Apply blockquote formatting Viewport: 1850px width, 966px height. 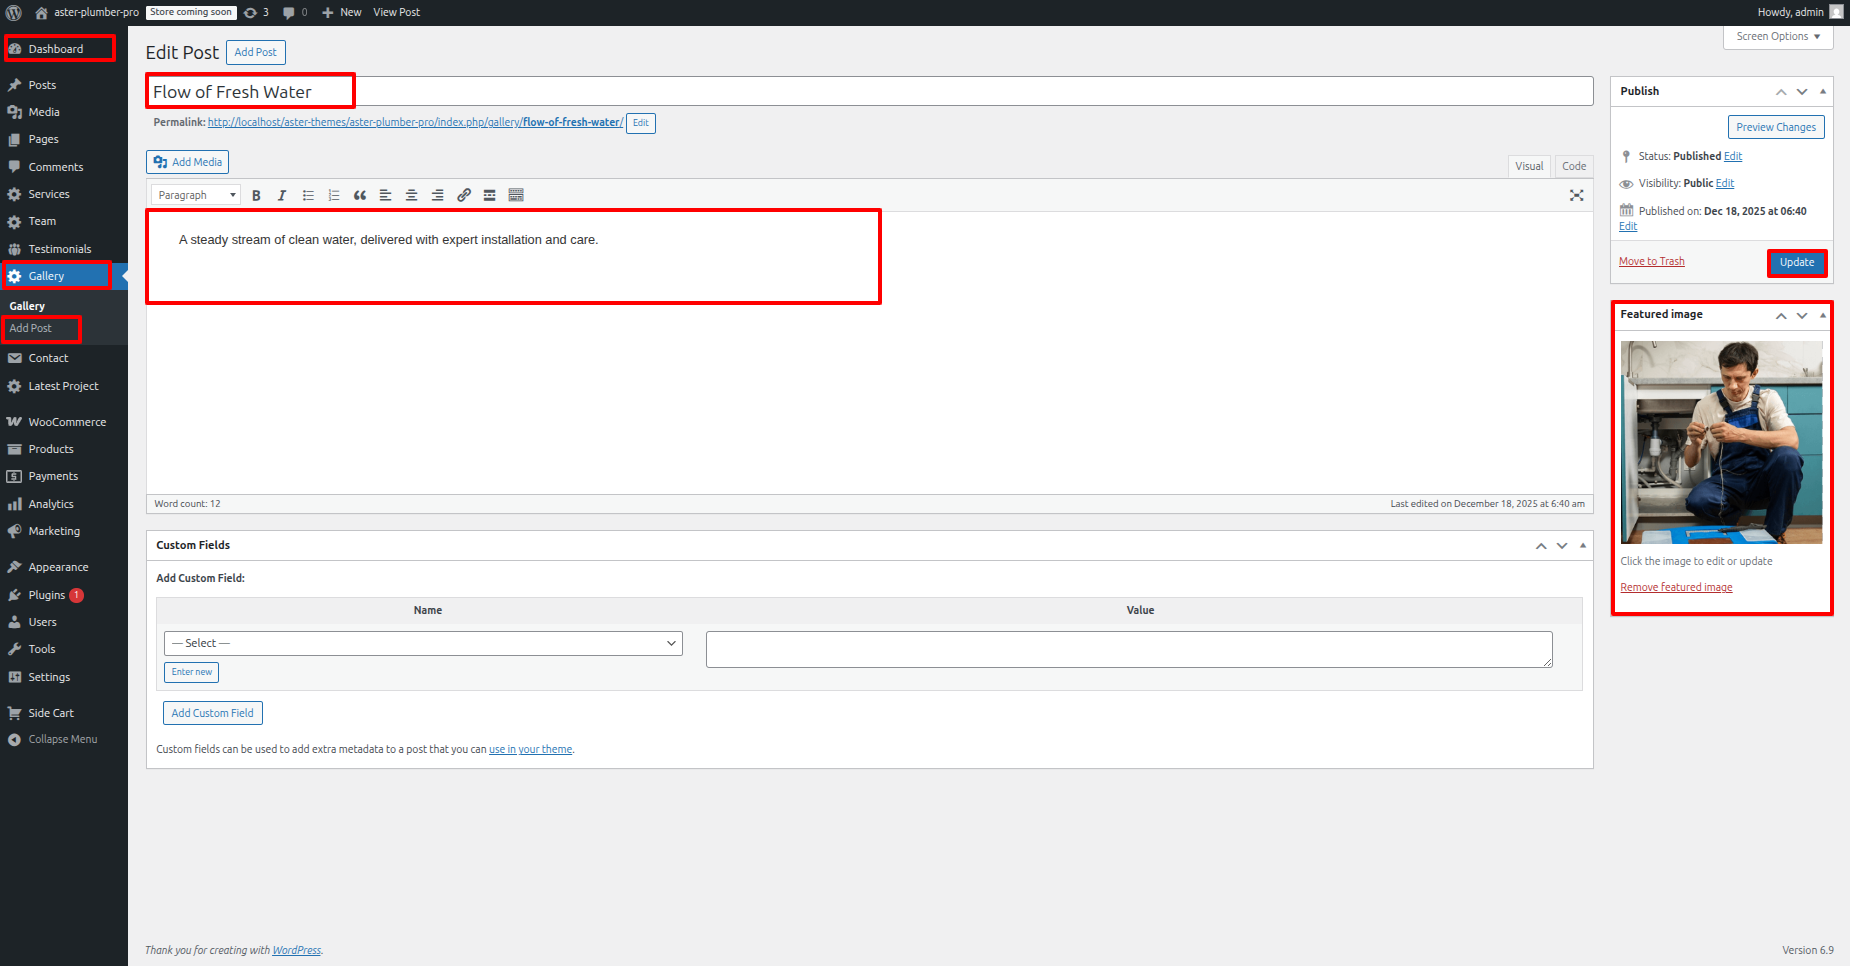pos(360,196)
